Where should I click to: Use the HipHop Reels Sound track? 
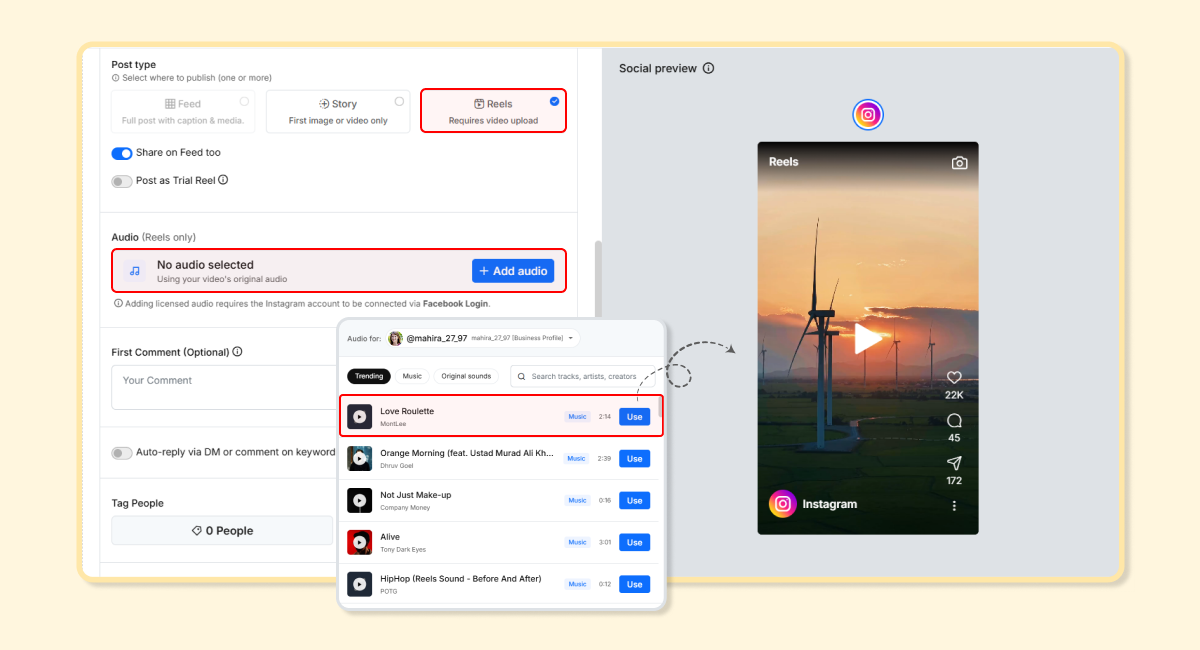(634, 584)
